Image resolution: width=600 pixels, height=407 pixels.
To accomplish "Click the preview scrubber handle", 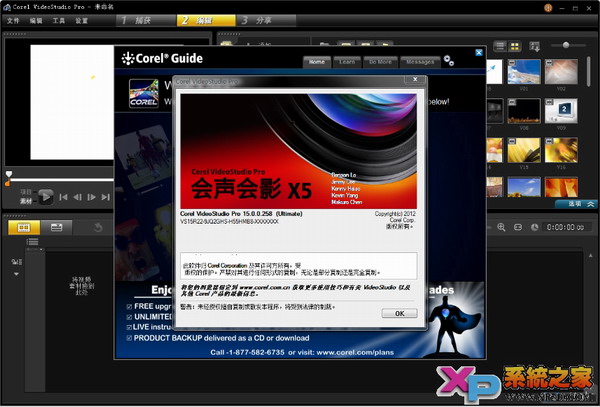I will click(x=8, y=174).
